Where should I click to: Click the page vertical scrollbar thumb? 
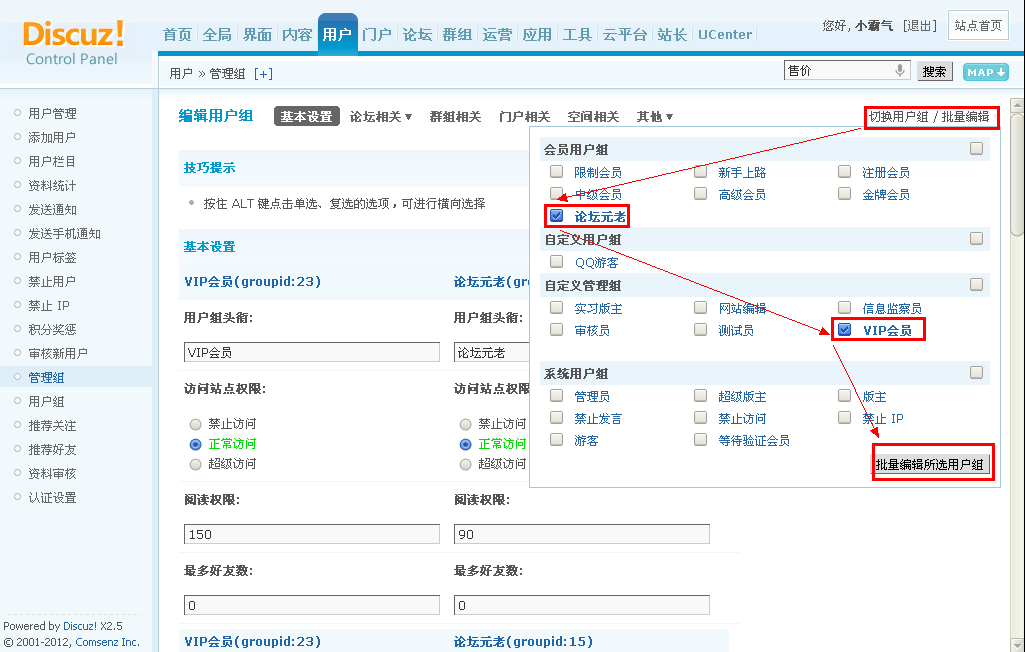pyautogui.click(x=1017, y=174)
